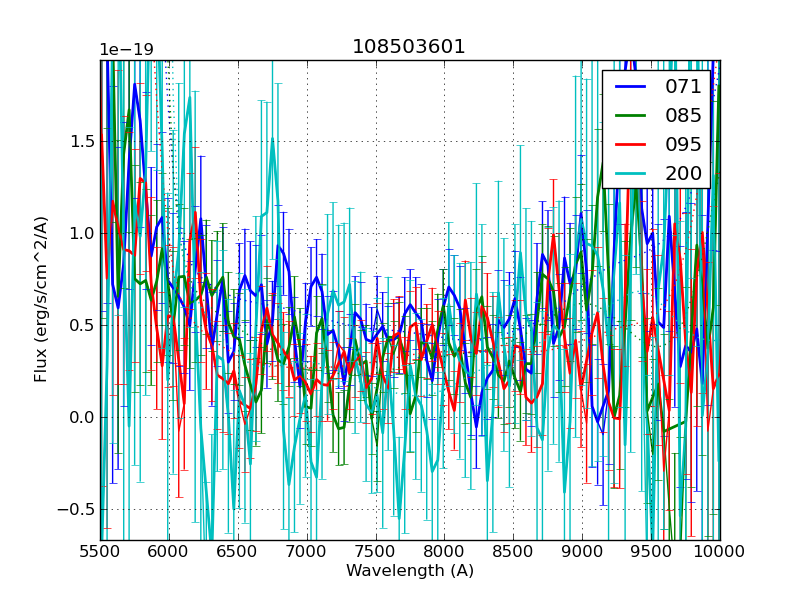
Task: Click the plot title 108503601
Action: (409, 47)
